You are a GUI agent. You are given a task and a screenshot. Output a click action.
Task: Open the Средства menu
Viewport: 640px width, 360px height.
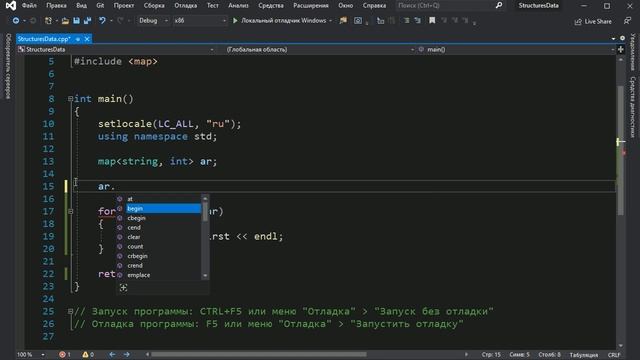pyautogui.click(x=271, y=5)
